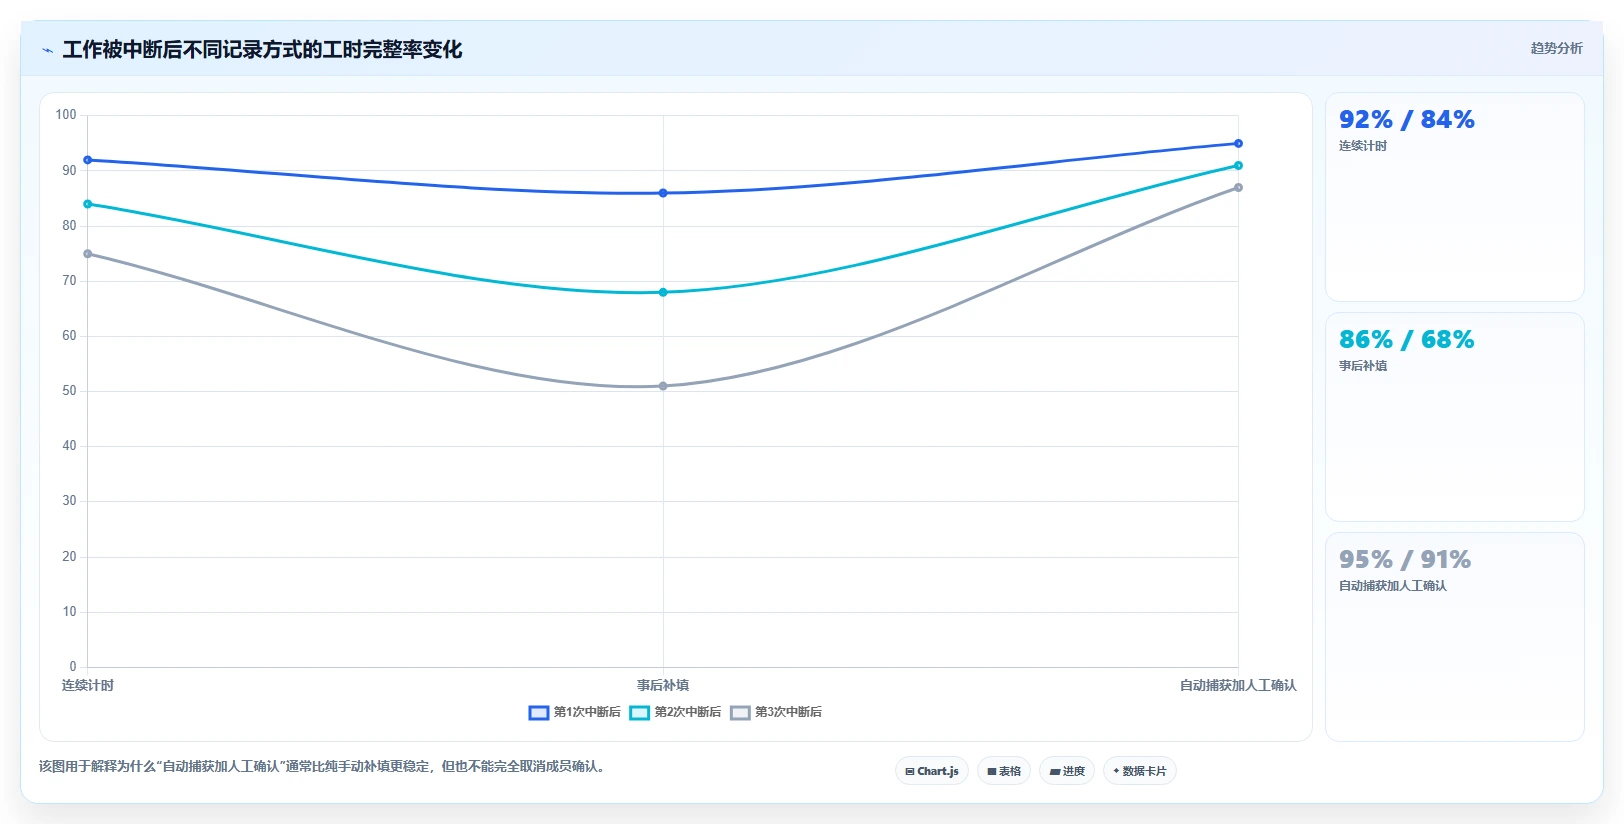
Task: Click the chart title 工作被中断后不同记录方式的工时完整率变化
Action: (x=262, y=50)
